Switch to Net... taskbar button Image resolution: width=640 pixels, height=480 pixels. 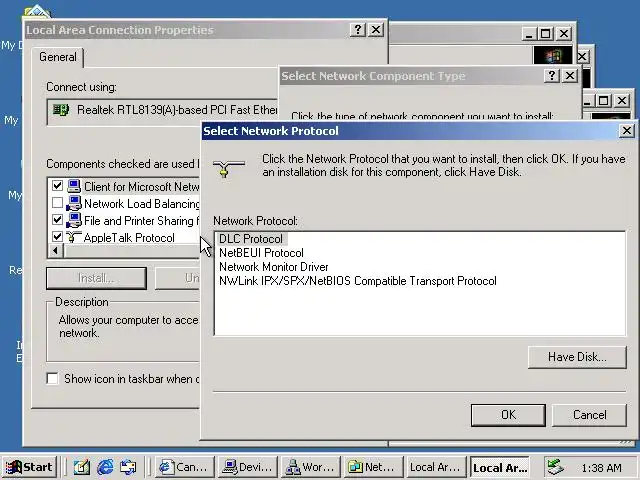pos(373,467)
